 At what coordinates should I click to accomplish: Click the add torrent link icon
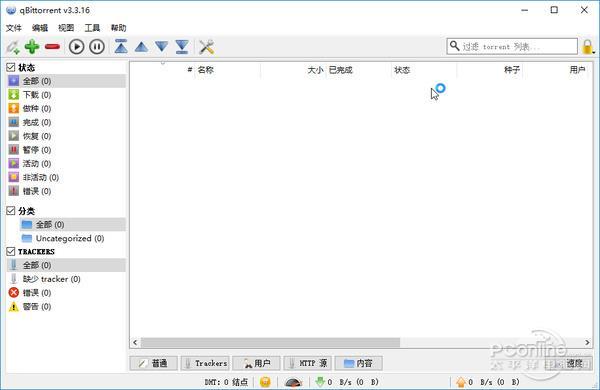(x=13, y=47)
